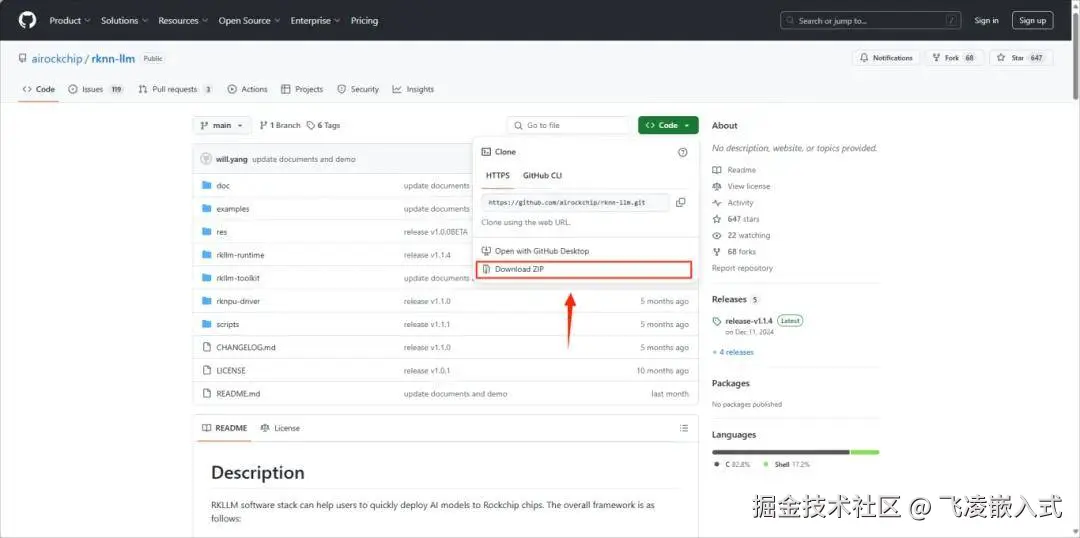Switch to the Actions tab

(x=247, y=90)
